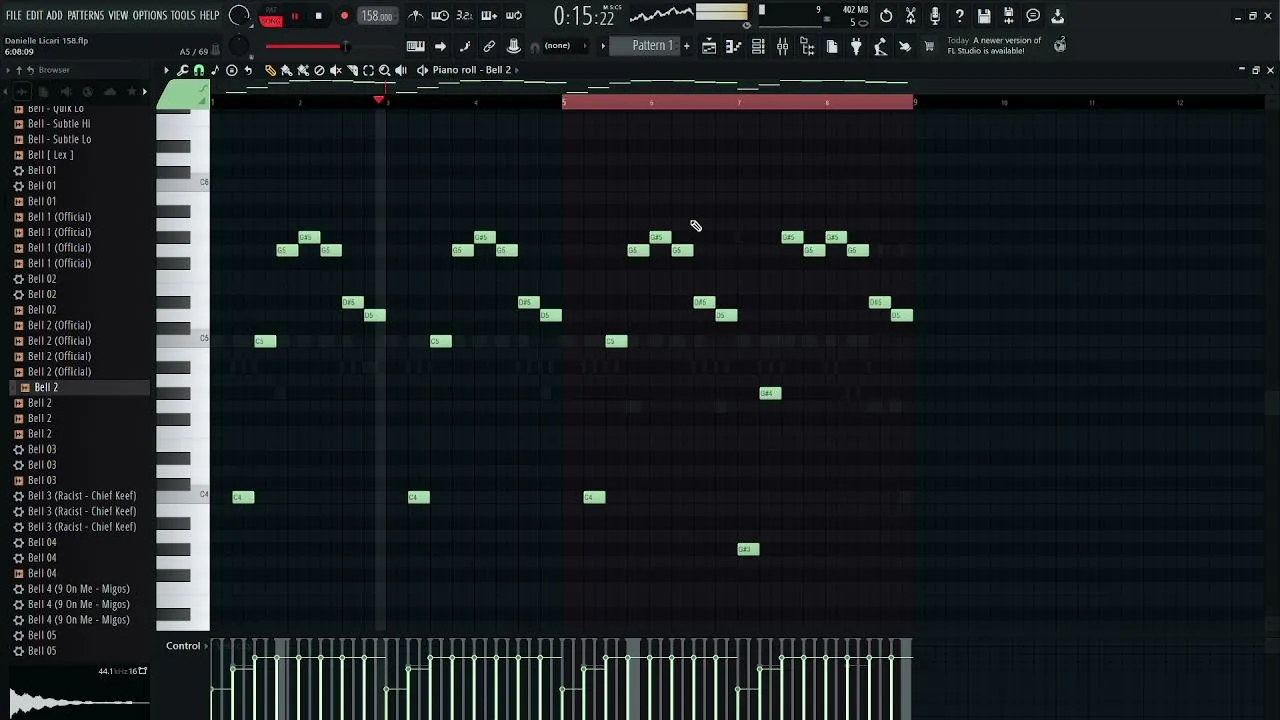Toggle the metronome icon
The height and width of the screenshot is (720, 1280).
416,16
